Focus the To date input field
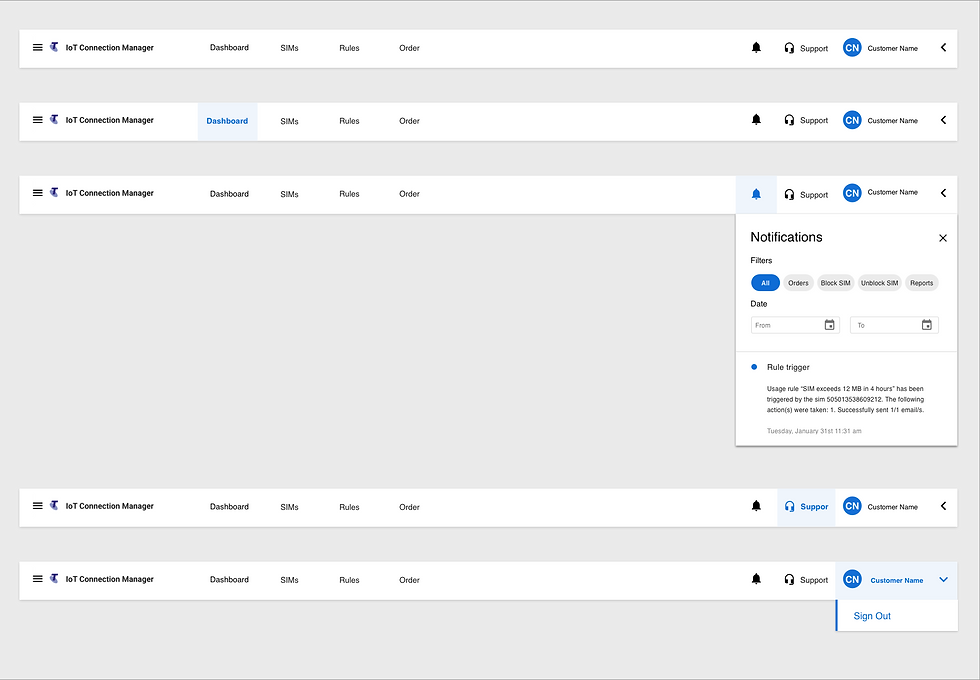 pos(894,325)
